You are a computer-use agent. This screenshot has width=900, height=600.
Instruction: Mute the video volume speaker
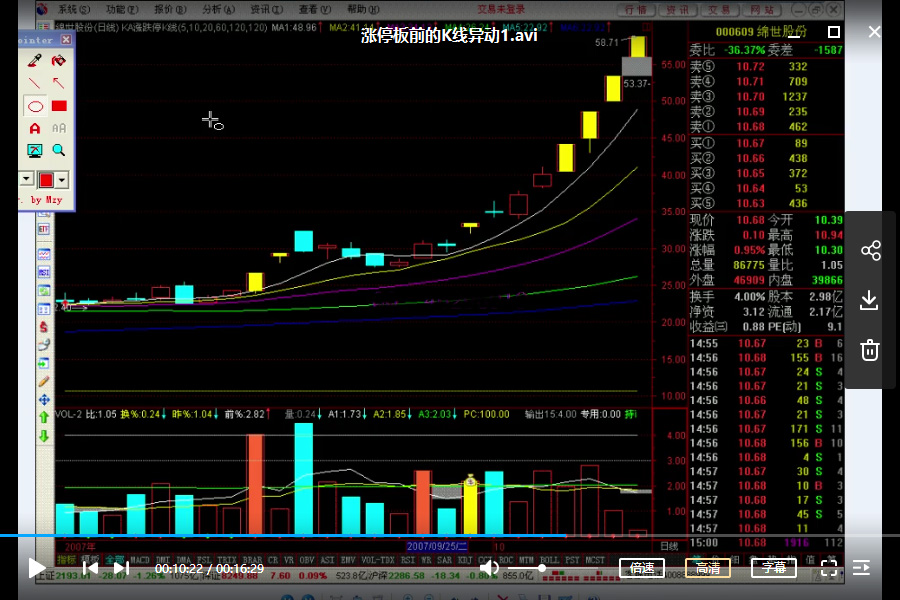(489, 568)
